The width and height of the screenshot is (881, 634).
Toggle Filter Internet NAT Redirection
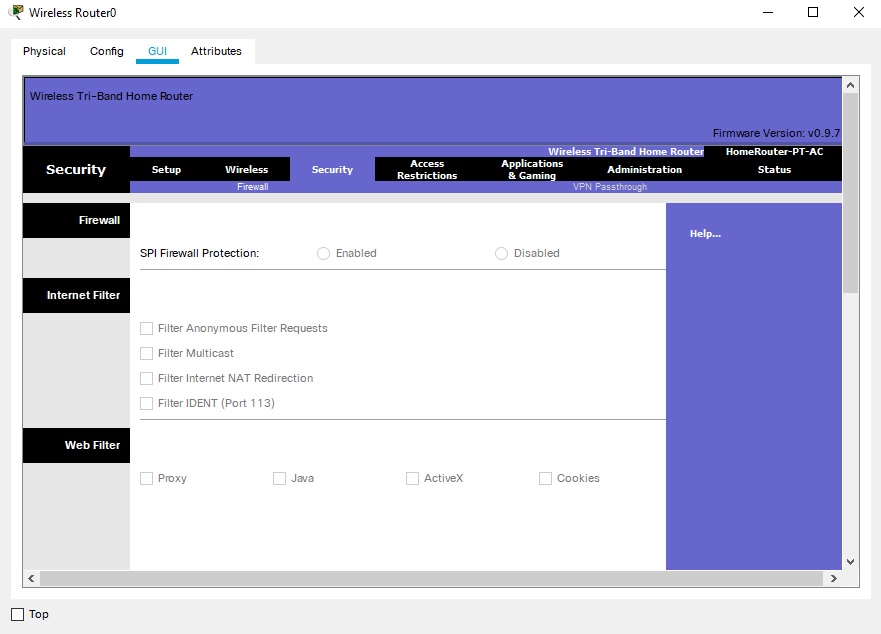147,379
